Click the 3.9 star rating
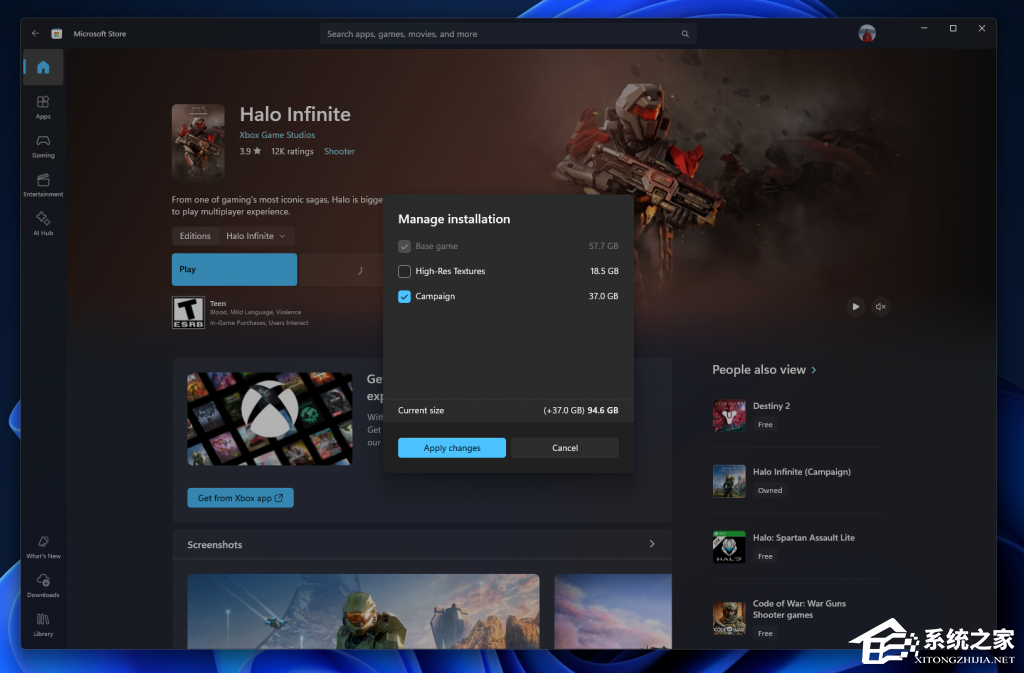 250,151
